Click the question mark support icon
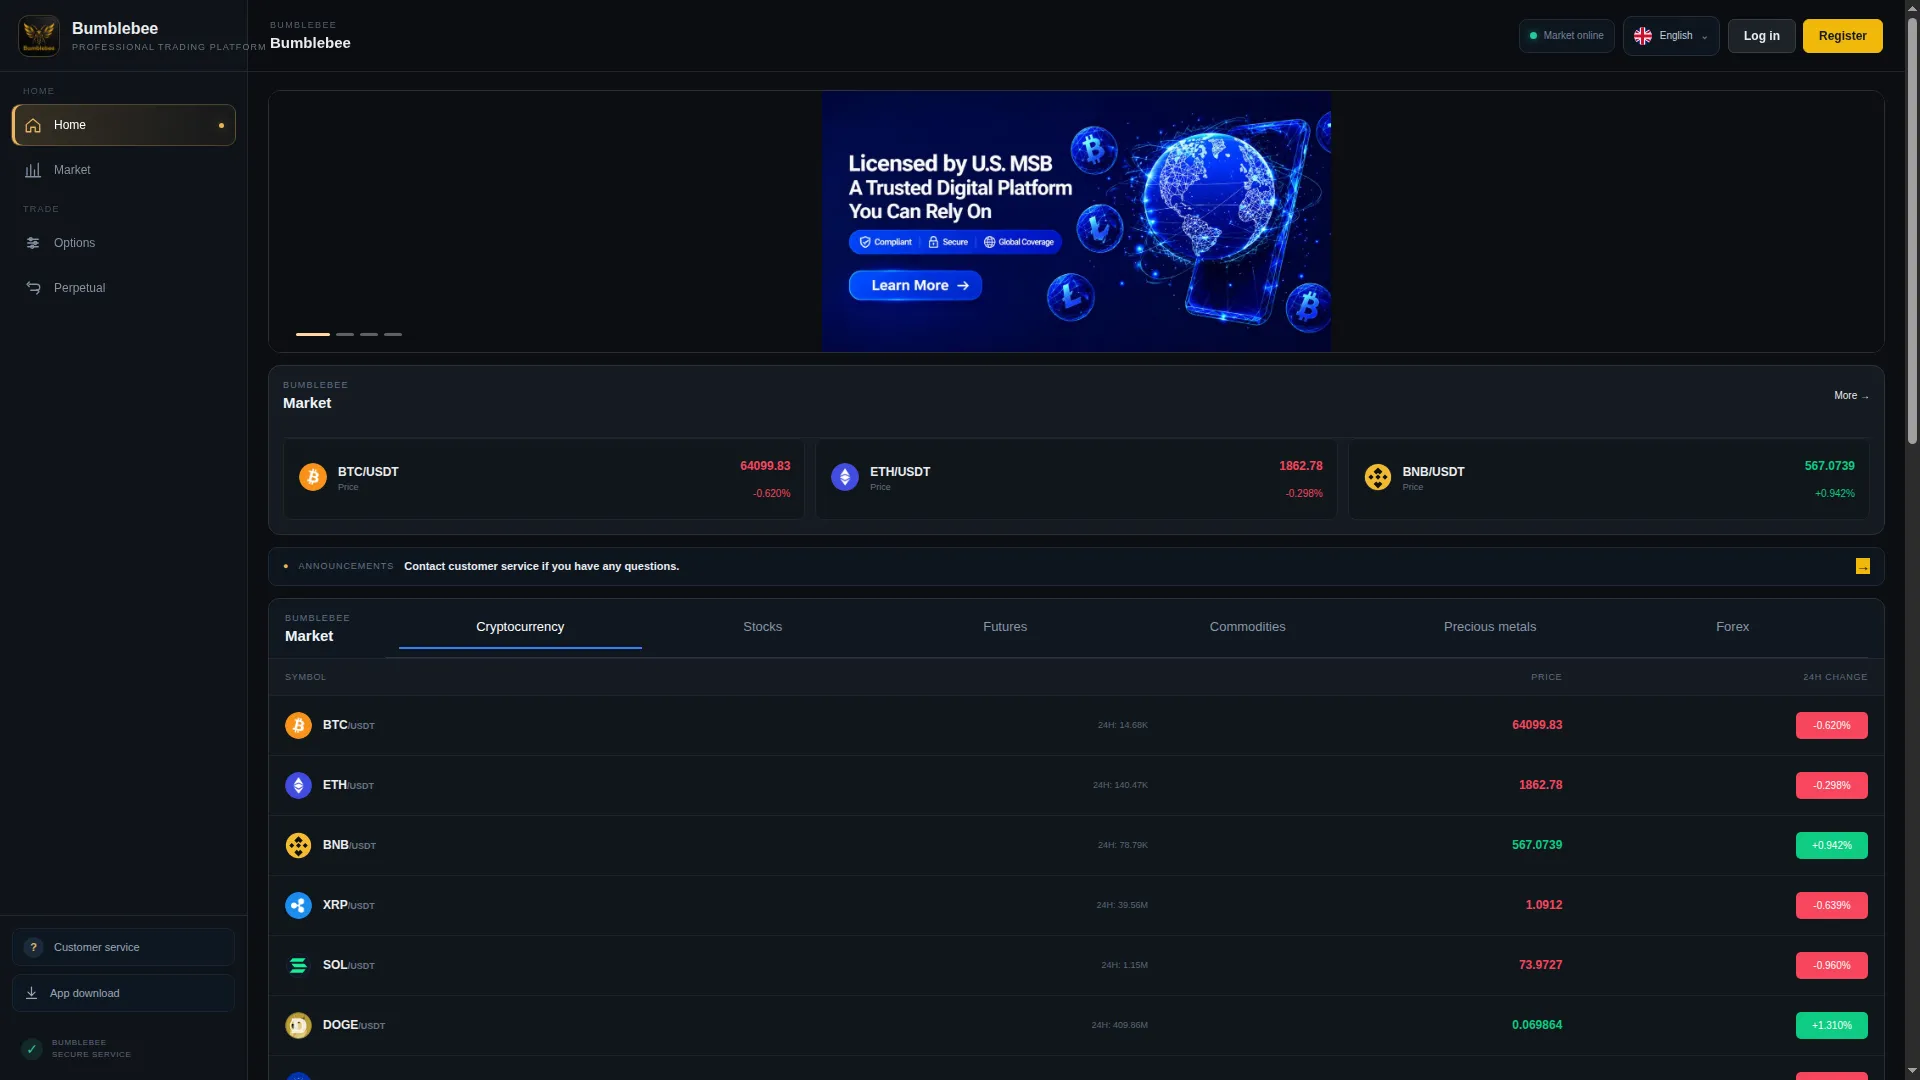This screenshot has height=1080, width=1920. 33,947
